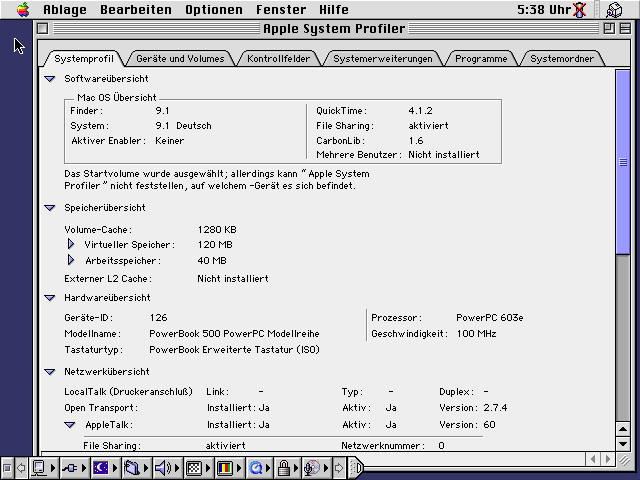Click the window resize grip icon
Image resolution: width=640 pixels, height=480 pixels.
[x=623, y=460]
